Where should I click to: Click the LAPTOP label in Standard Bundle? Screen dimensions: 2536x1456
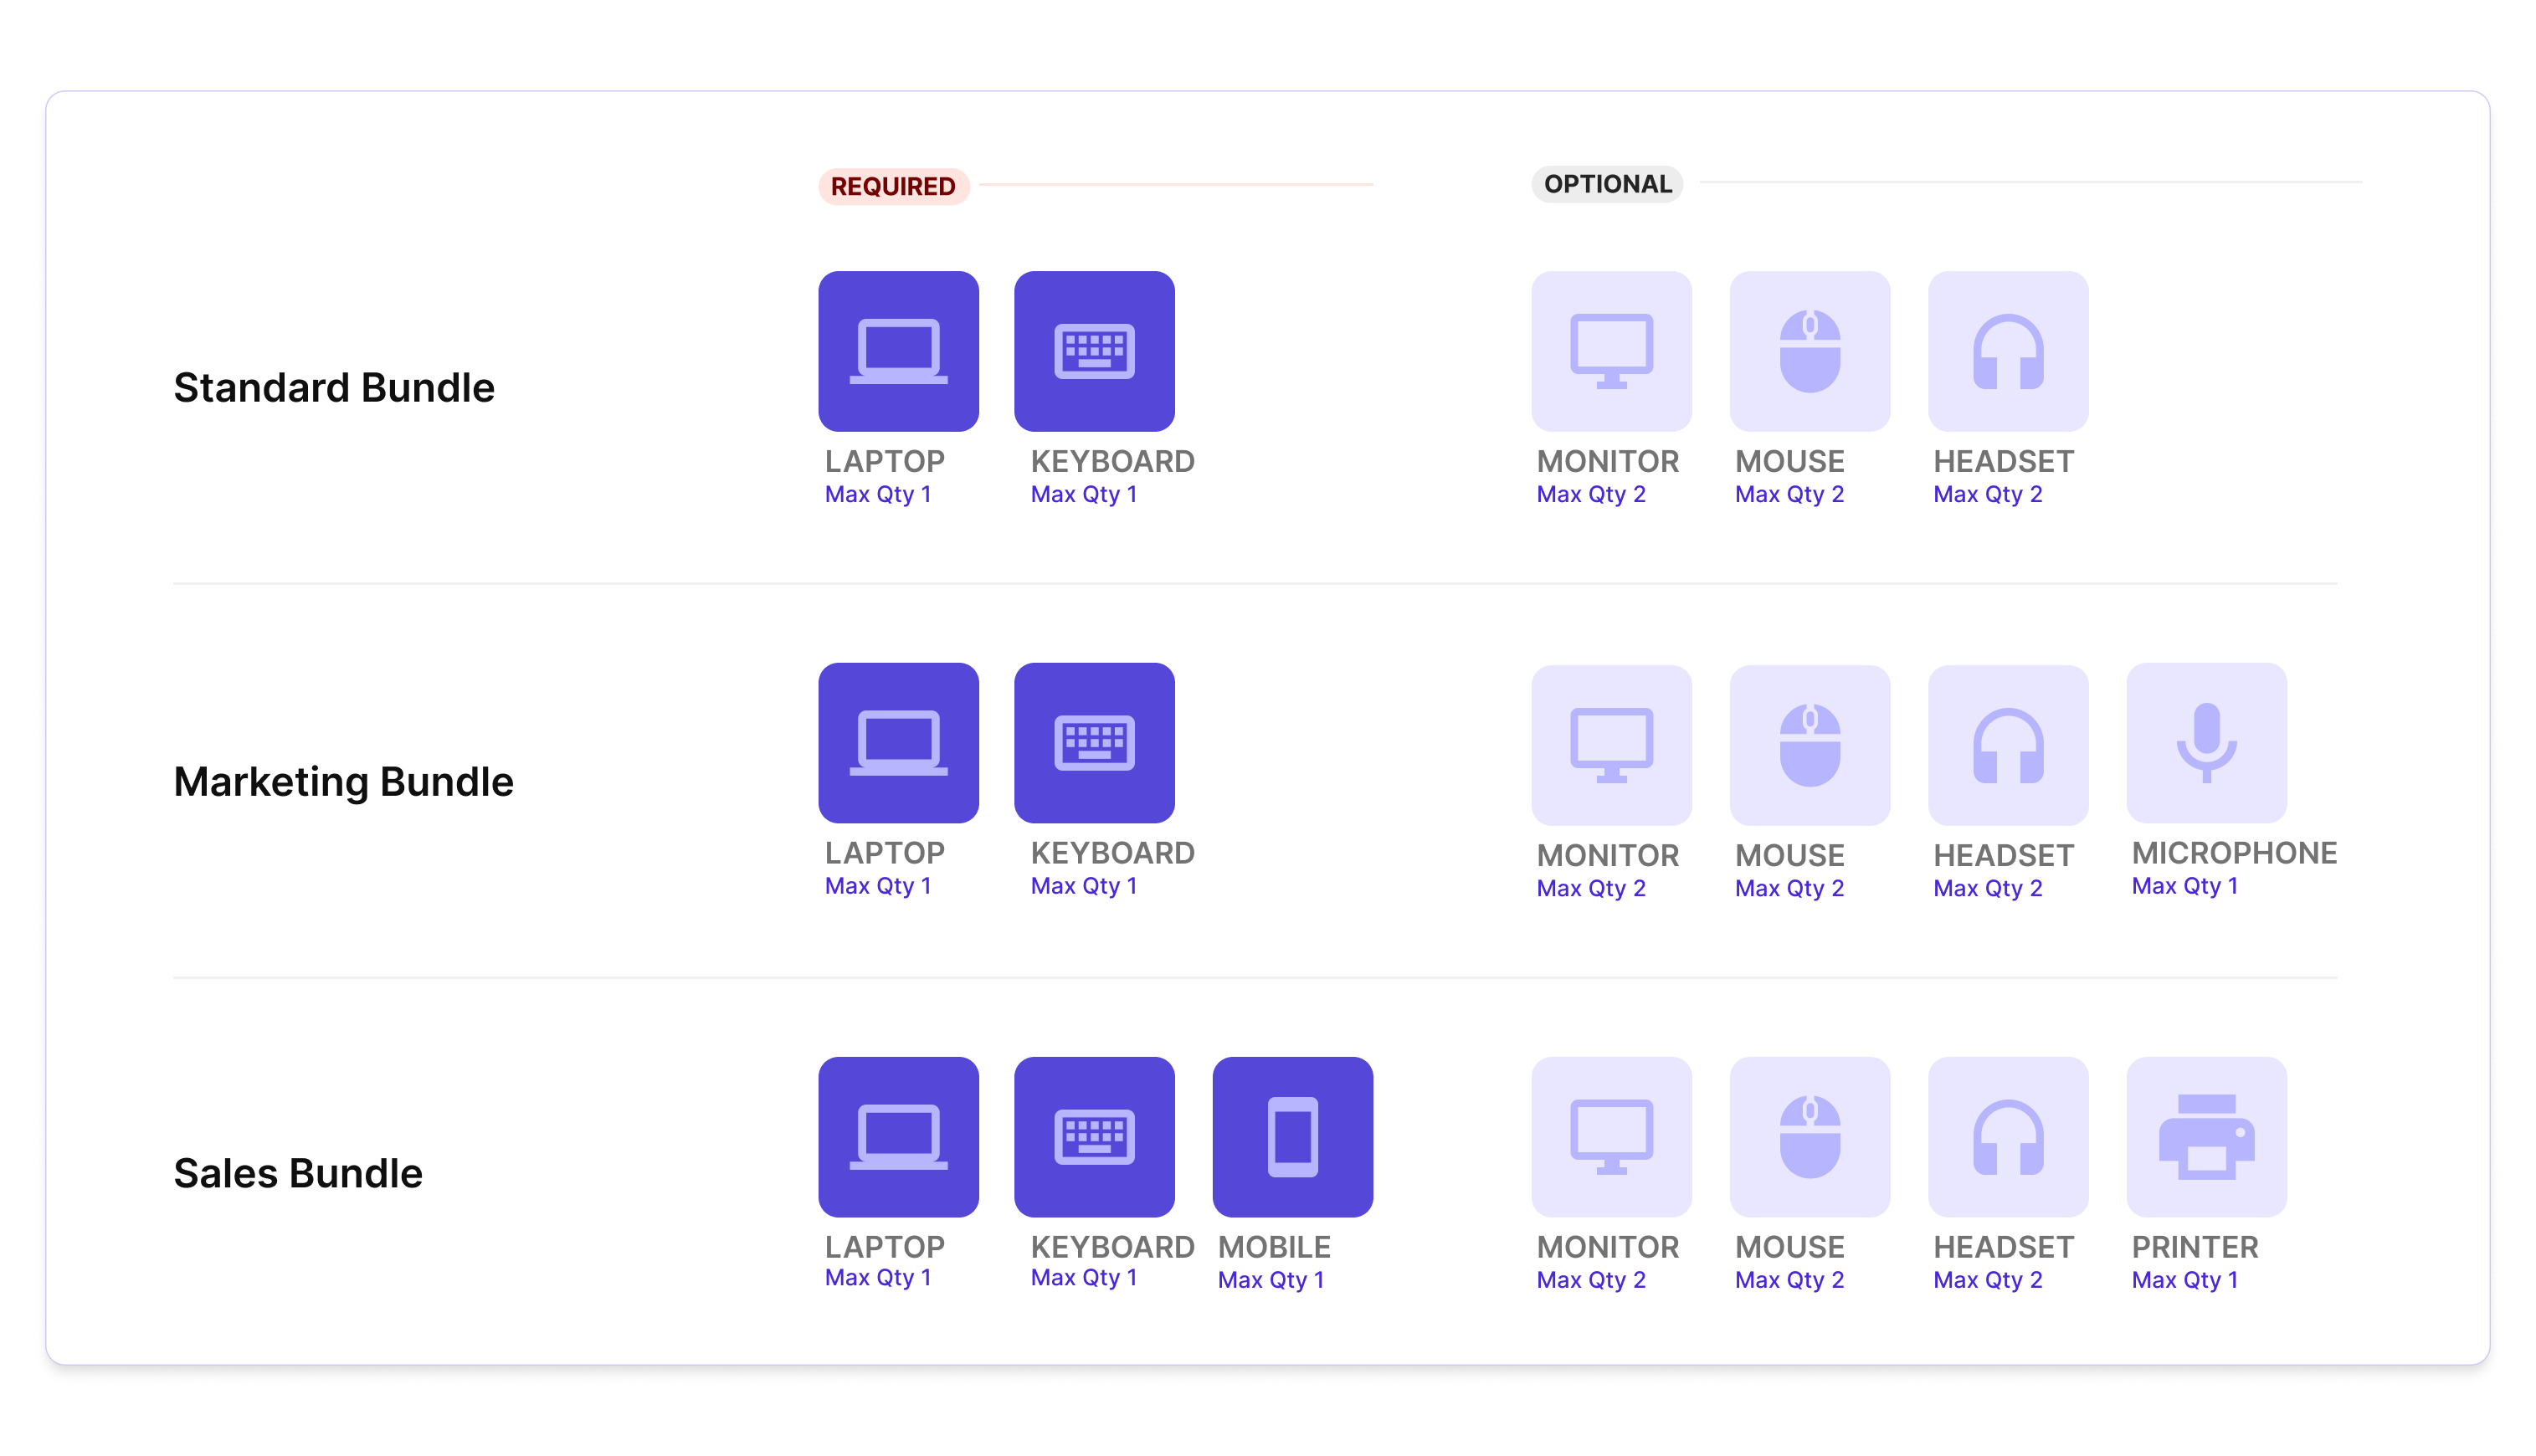tap(884, 462)
